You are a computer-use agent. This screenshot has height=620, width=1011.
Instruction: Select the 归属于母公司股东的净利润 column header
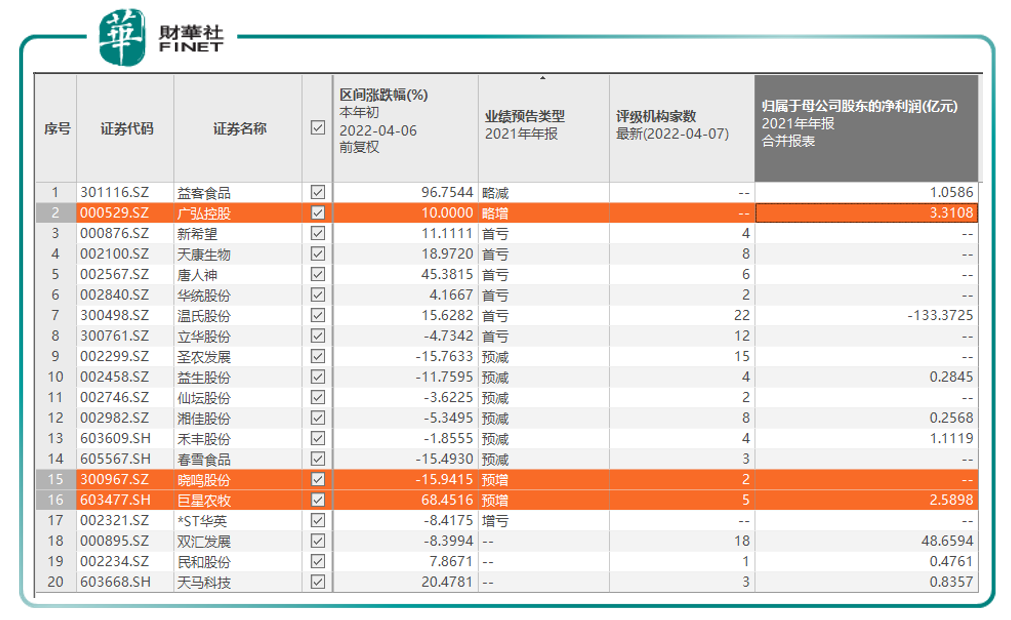(867, 129)
